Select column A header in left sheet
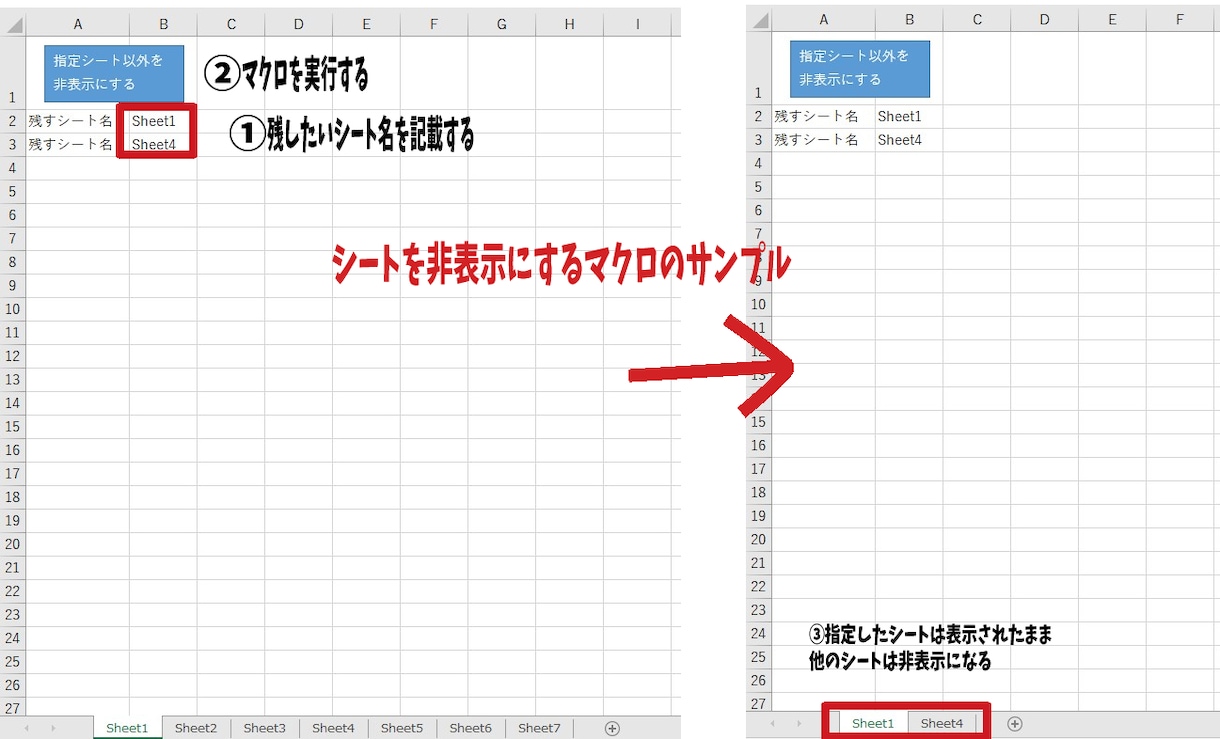The width and height of the screenshot is (1220, 739). pos(78,23)
